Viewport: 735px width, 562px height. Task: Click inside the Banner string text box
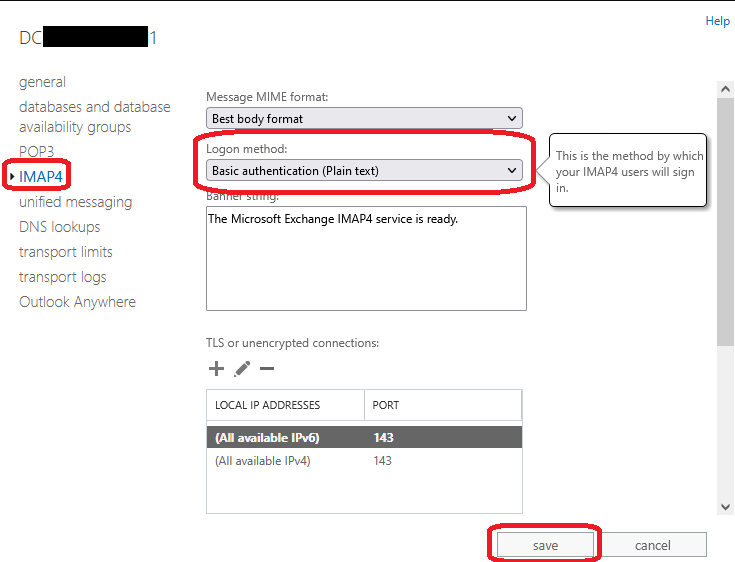(x=366, y=260)
